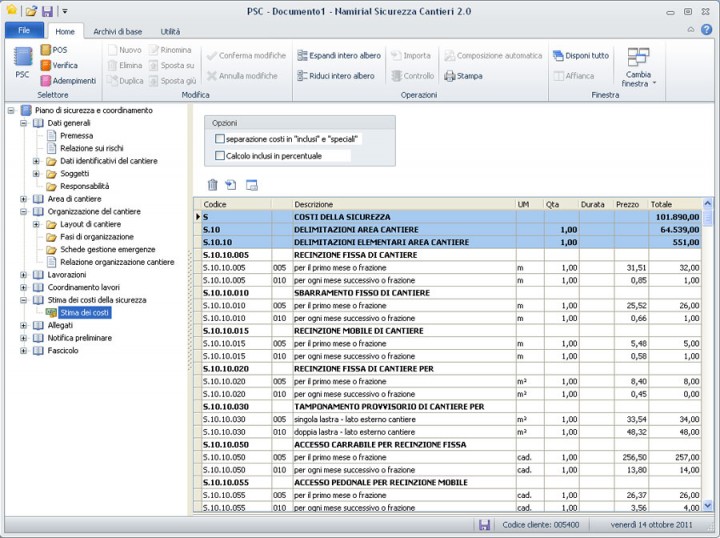Viewport: 720px width, 538px height.
Task: Expand the Soggetti folder node
Action: click(37, 173)
